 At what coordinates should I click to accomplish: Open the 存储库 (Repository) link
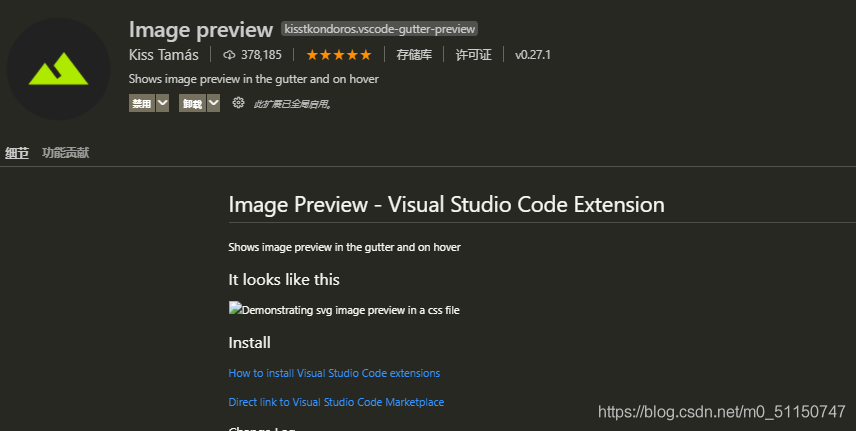tap(414, 55)
